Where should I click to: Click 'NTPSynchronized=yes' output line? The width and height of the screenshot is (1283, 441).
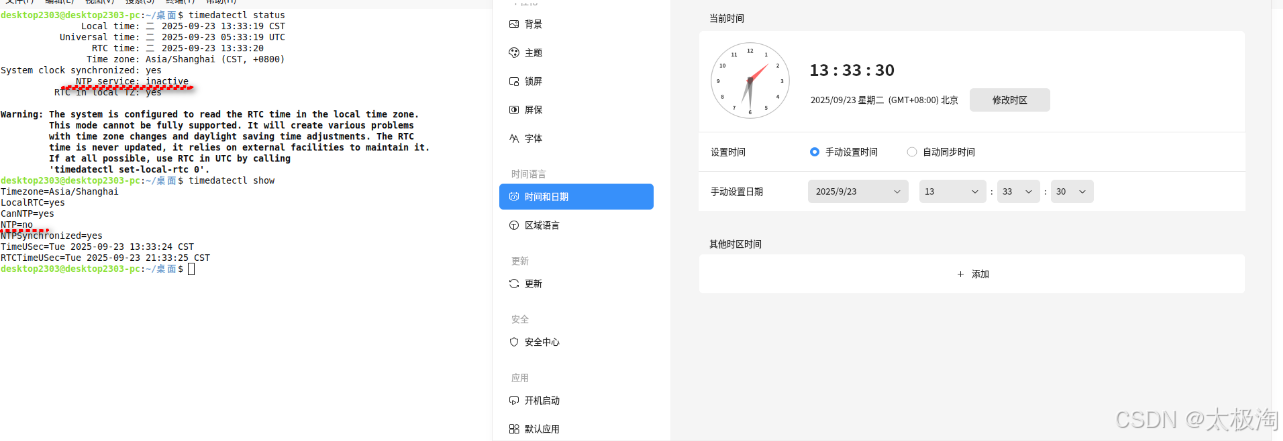[51, 236]
